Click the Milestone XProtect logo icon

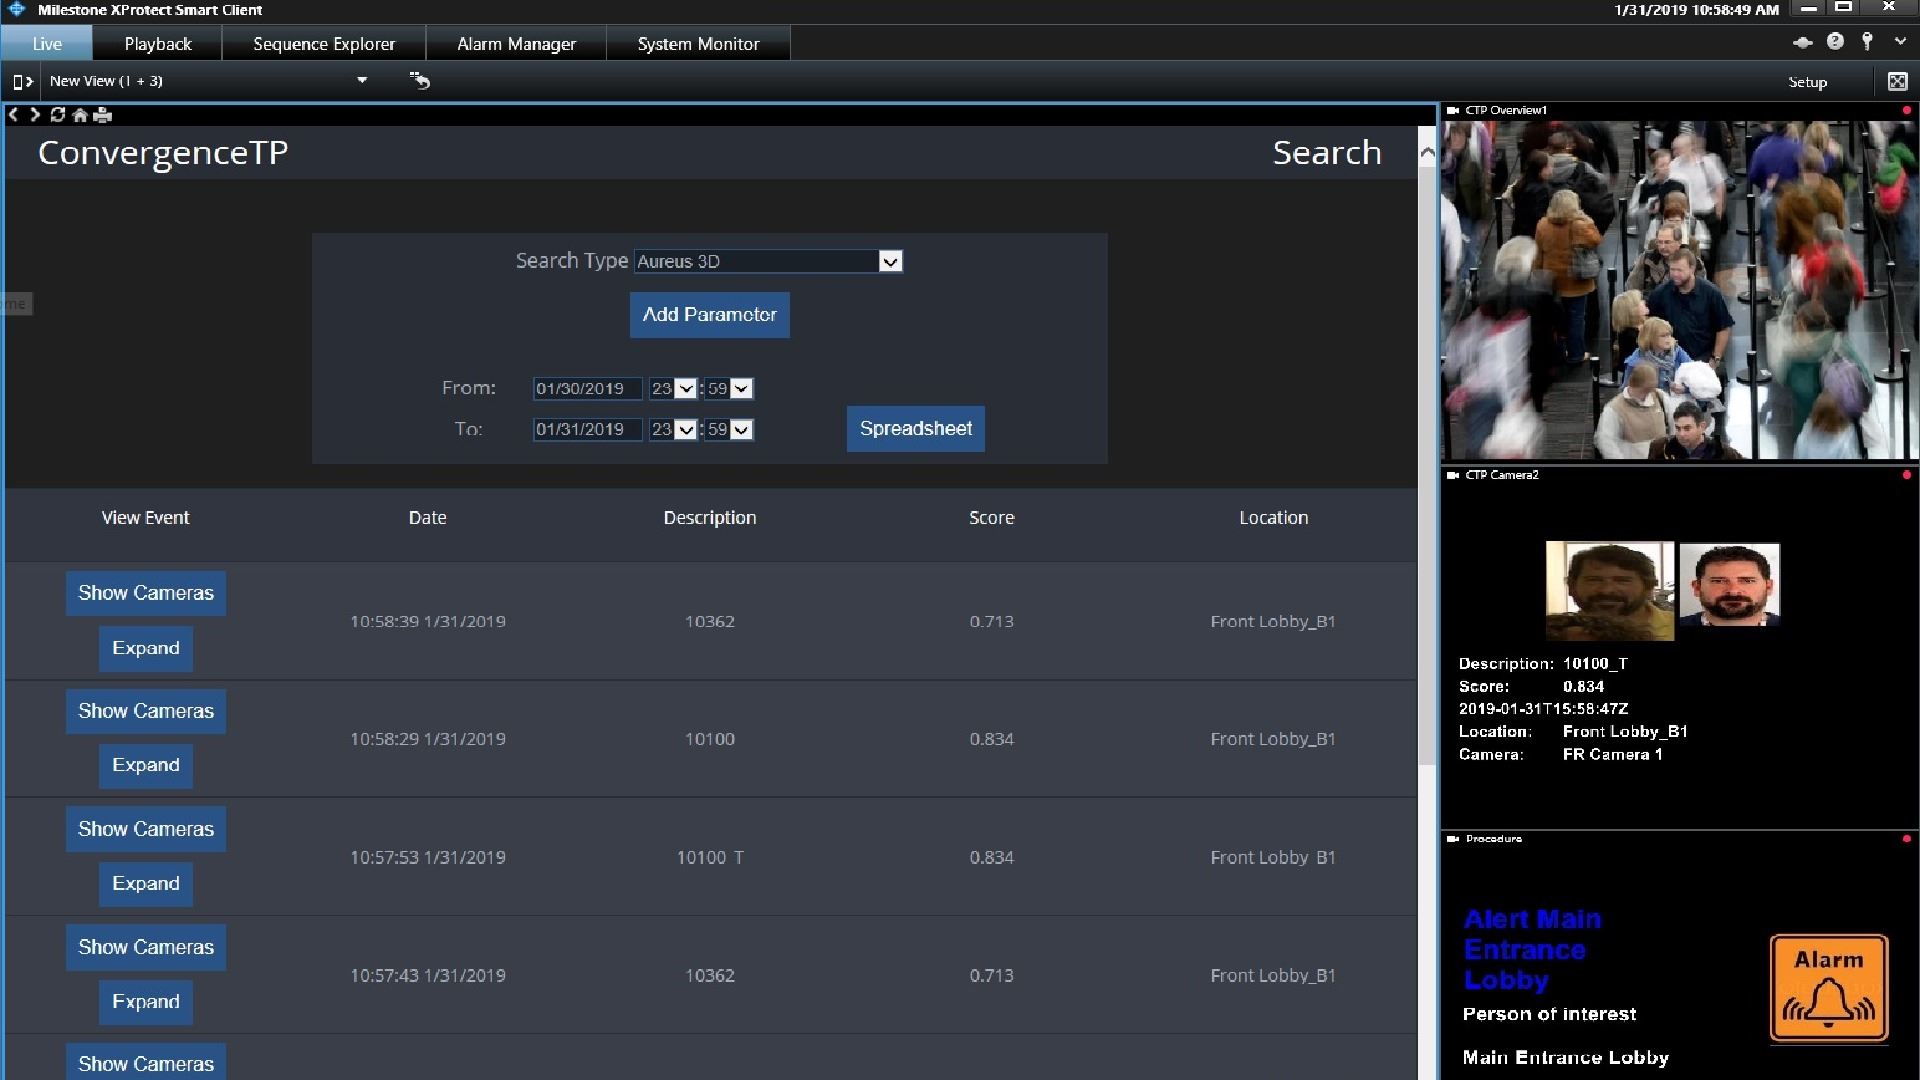tap(17, 9)
